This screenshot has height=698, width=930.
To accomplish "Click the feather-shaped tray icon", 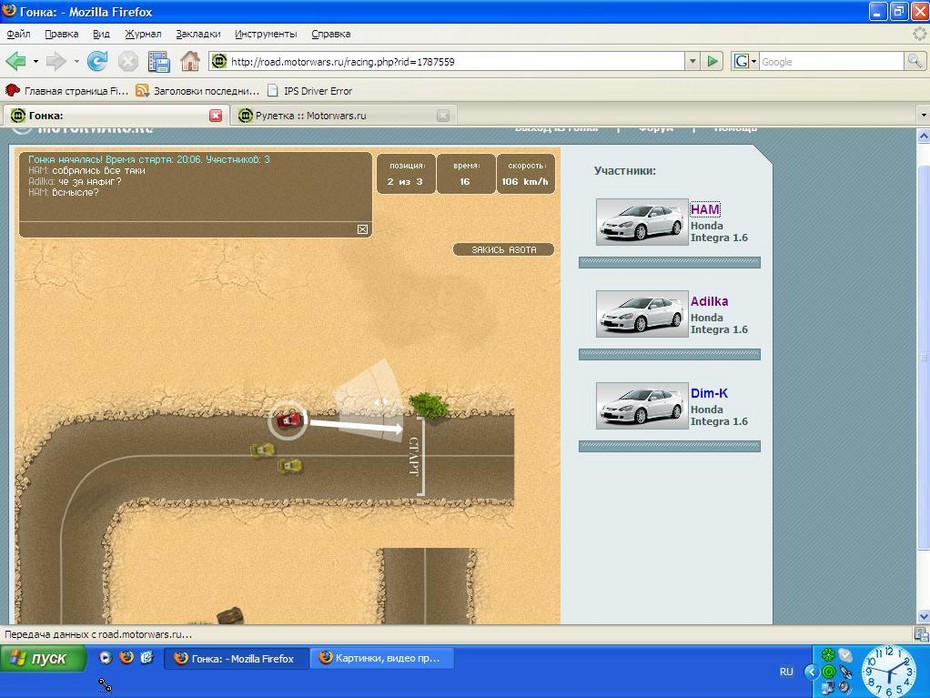I will [x=846, y=672].
